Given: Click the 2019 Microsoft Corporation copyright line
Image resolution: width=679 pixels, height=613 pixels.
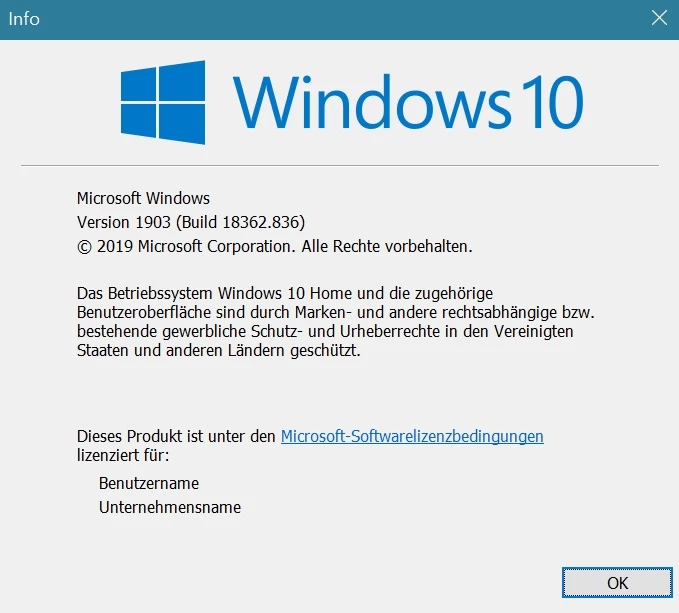Looking at the screenshot, I should coord(275,246).
